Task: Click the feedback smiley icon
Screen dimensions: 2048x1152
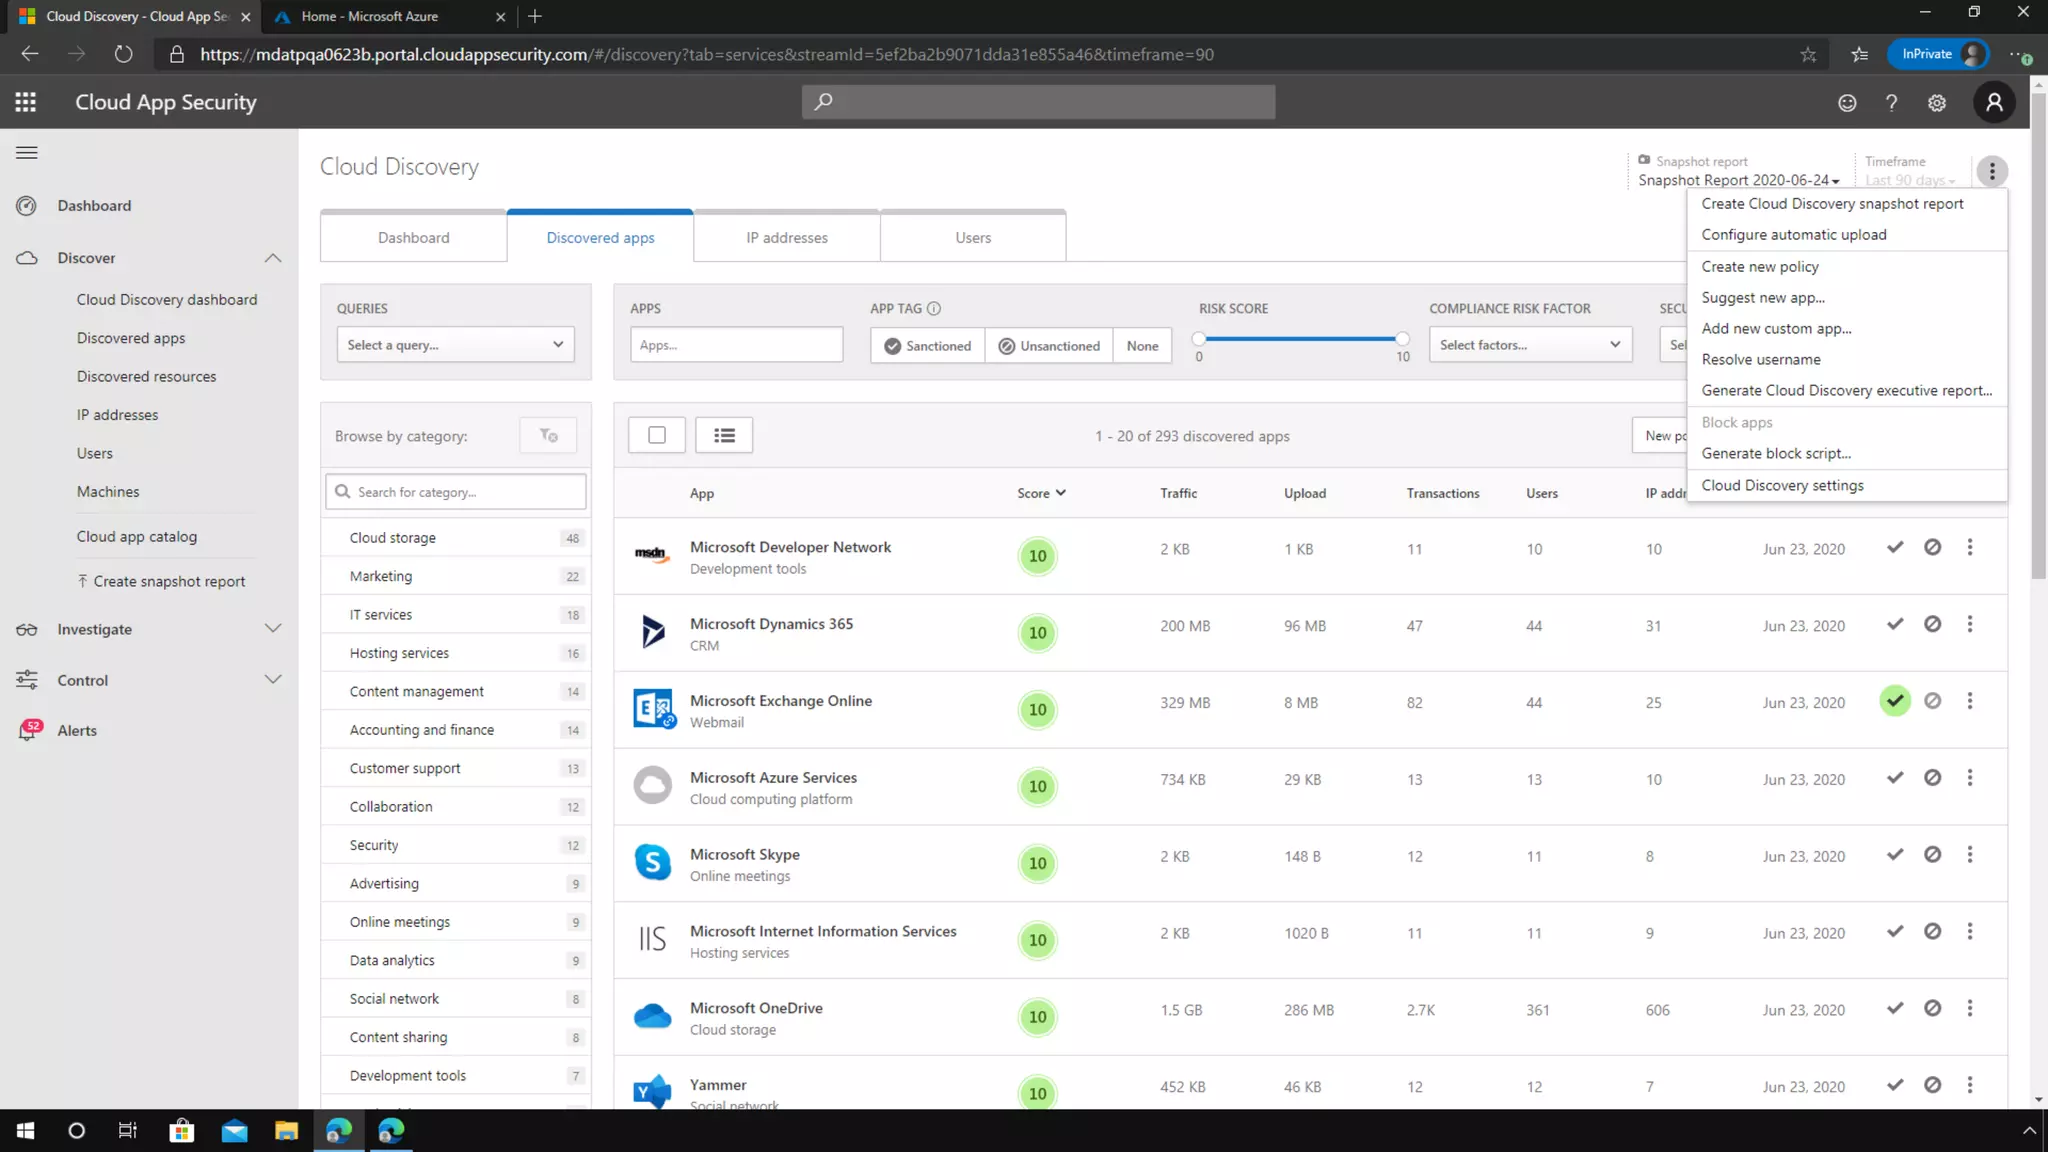Action: click(x=1847, y=103)
